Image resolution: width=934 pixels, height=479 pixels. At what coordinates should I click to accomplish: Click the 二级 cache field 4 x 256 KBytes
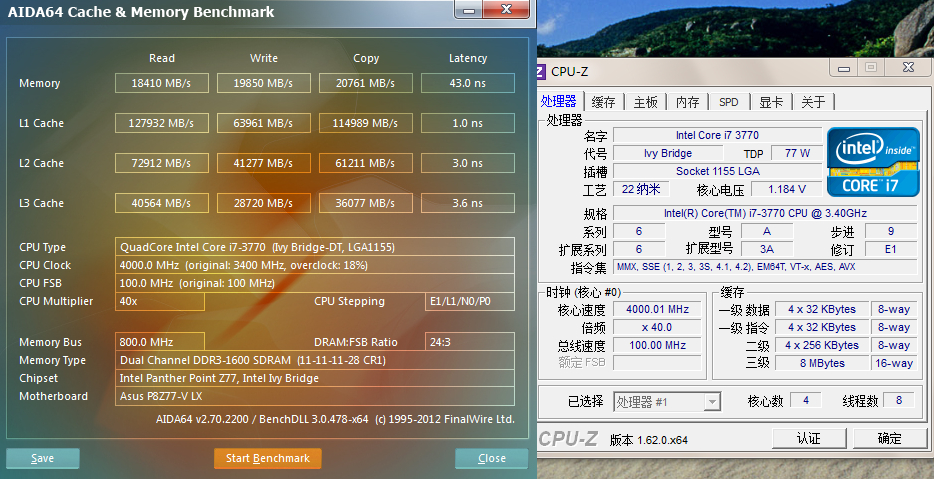[821, 345]
